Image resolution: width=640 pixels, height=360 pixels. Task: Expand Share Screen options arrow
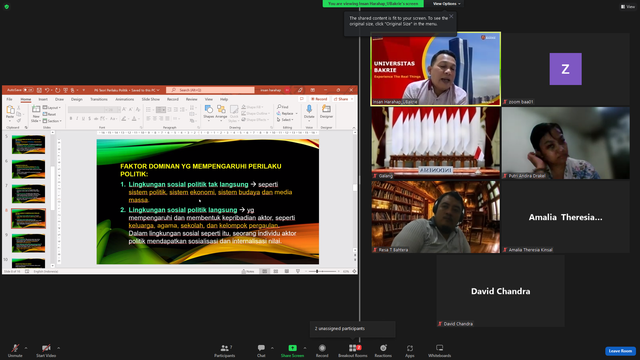[304, 348]
